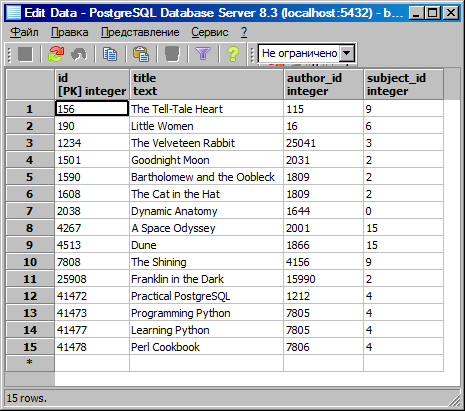Image resolution: width=465 pixels, height=411 pixels.
Task: Open the Sort/Filter options funnel icon
Action: tap(203, 54)
